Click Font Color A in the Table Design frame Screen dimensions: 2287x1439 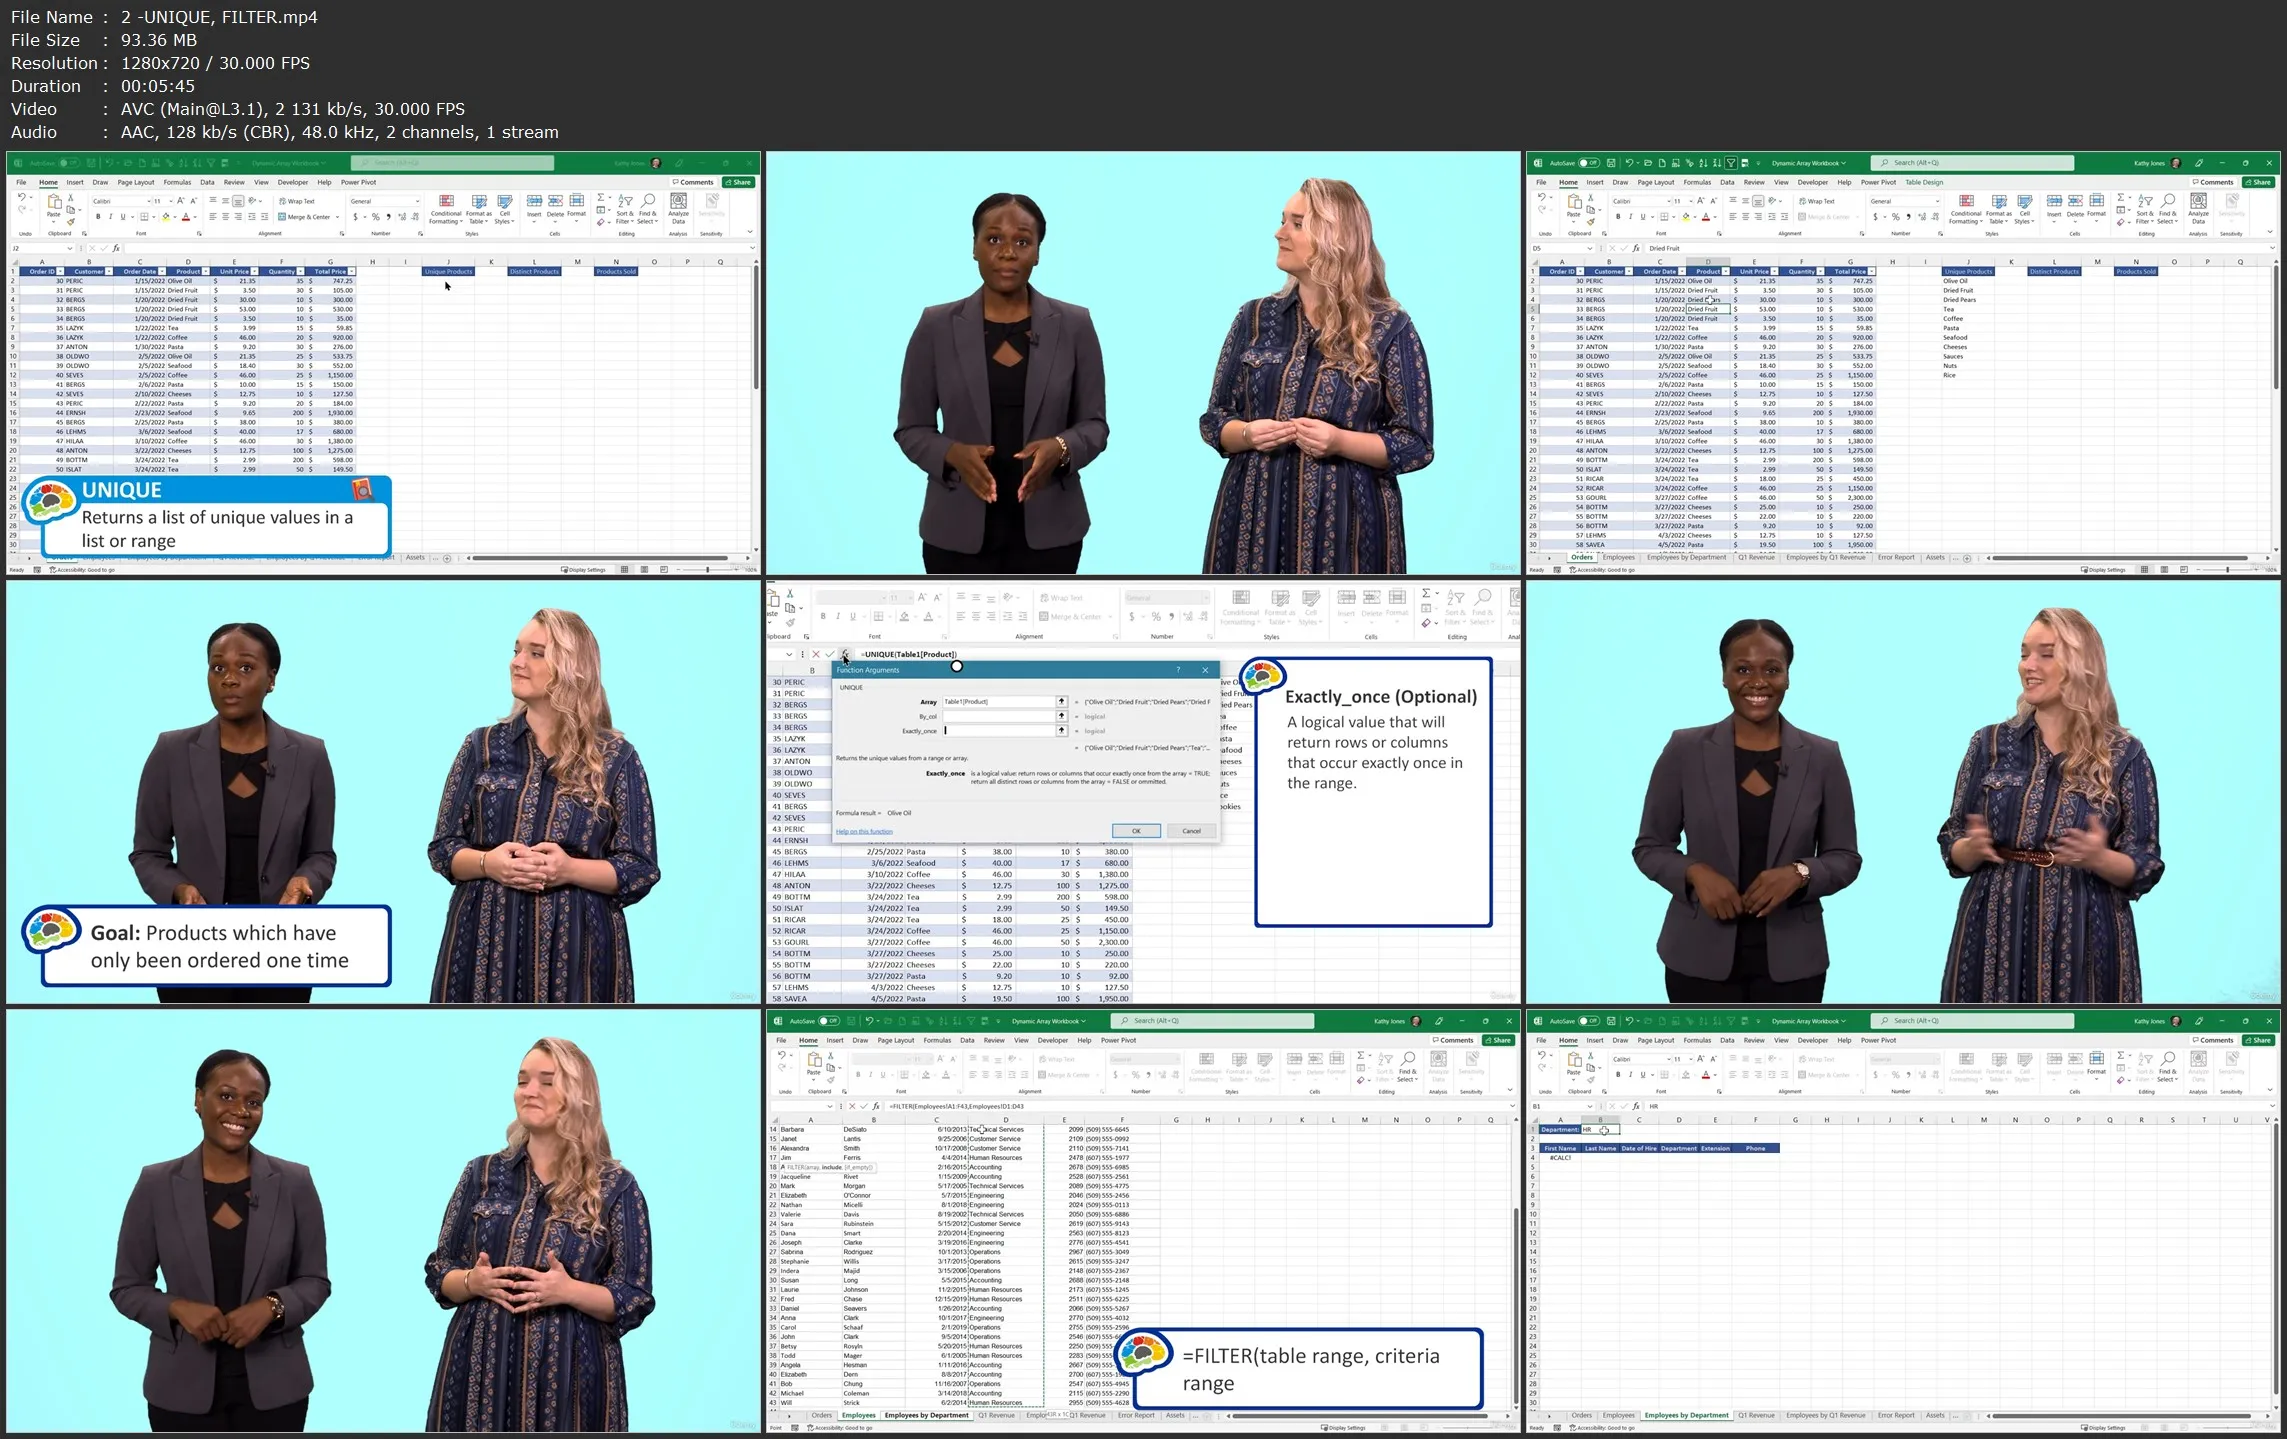(1706, 217)
